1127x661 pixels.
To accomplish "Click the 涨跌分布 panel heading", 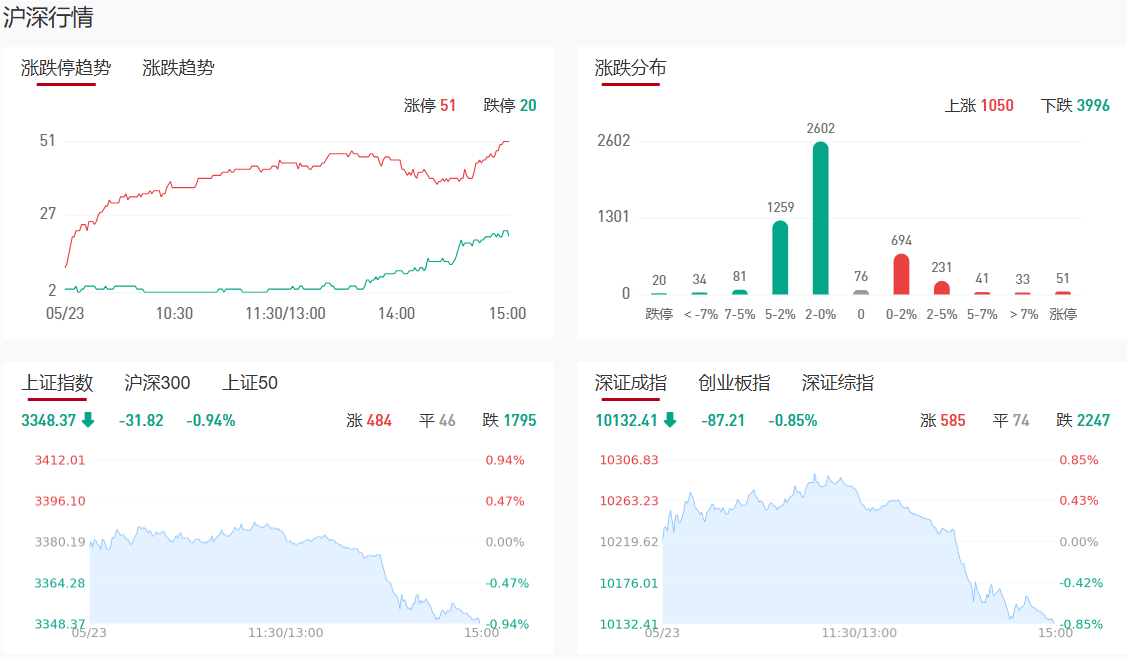I will [x=631, y=68].
